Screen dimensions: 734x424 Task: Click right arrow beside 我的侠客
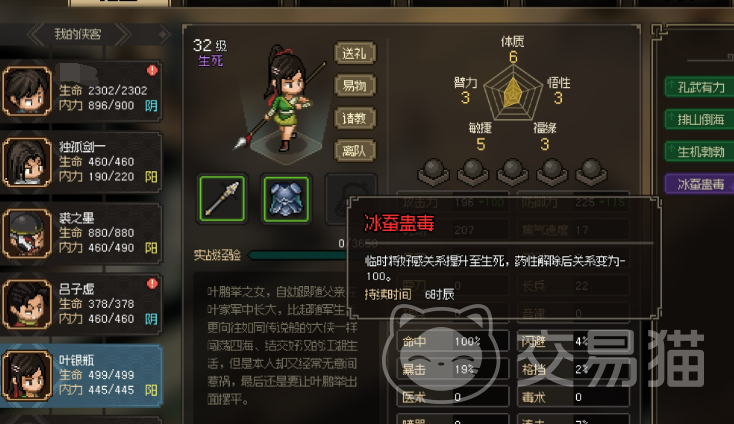click(123, 34)
